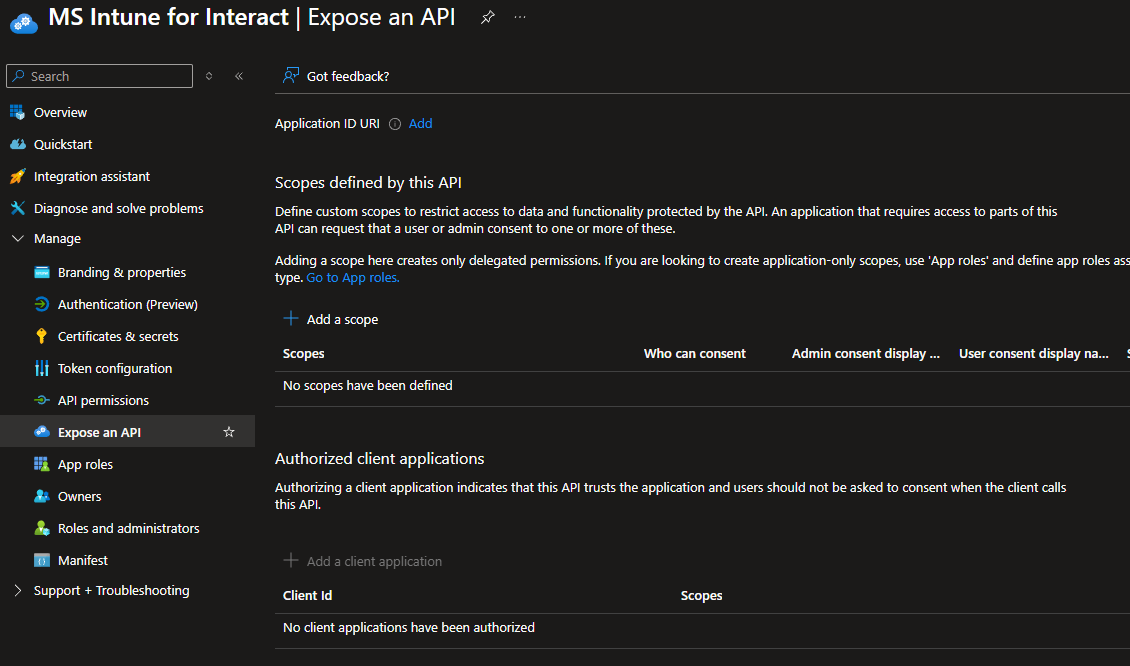Click Add a scope button text
The height and width of the screenshot is (666, 1130).
pos(342,319)
